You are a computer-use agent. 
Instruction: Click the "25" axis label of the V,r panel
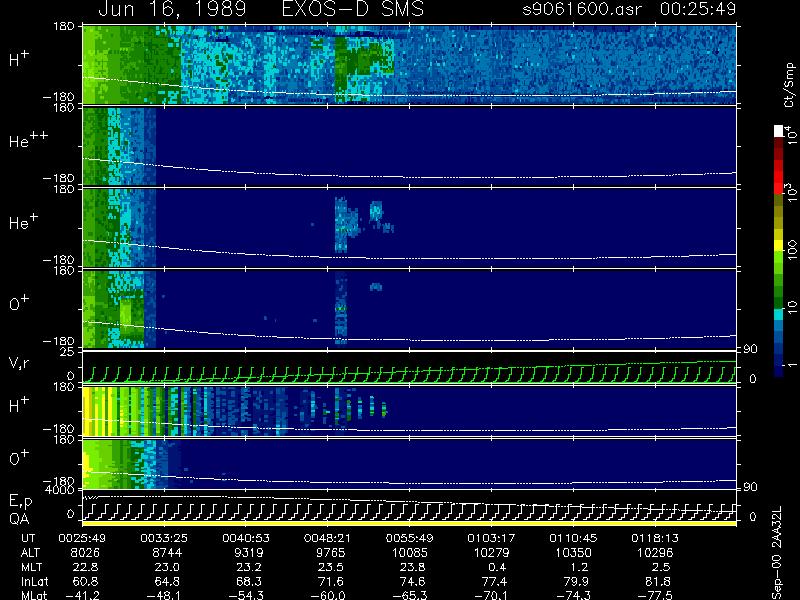pyautogui.click(x=69, y=352)
